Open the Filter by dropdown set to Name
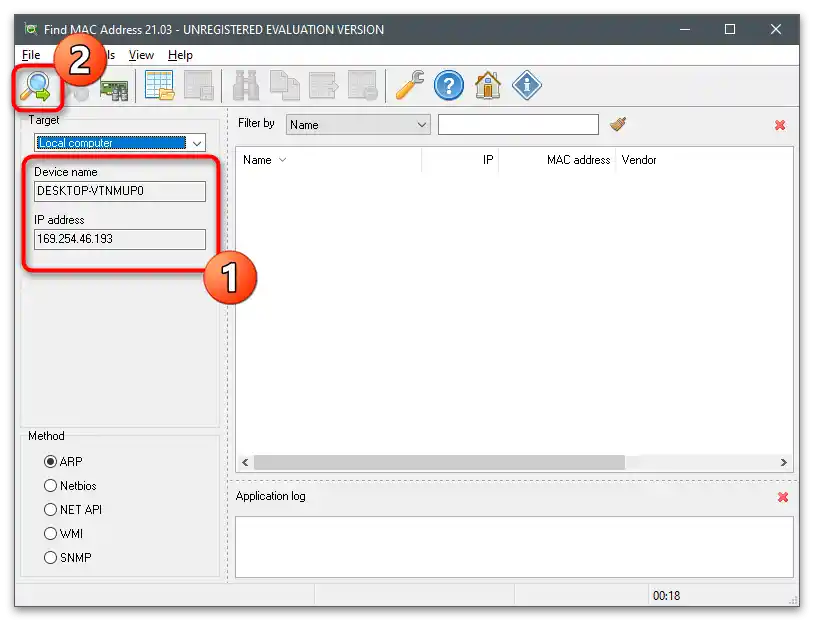 (358, 125)
